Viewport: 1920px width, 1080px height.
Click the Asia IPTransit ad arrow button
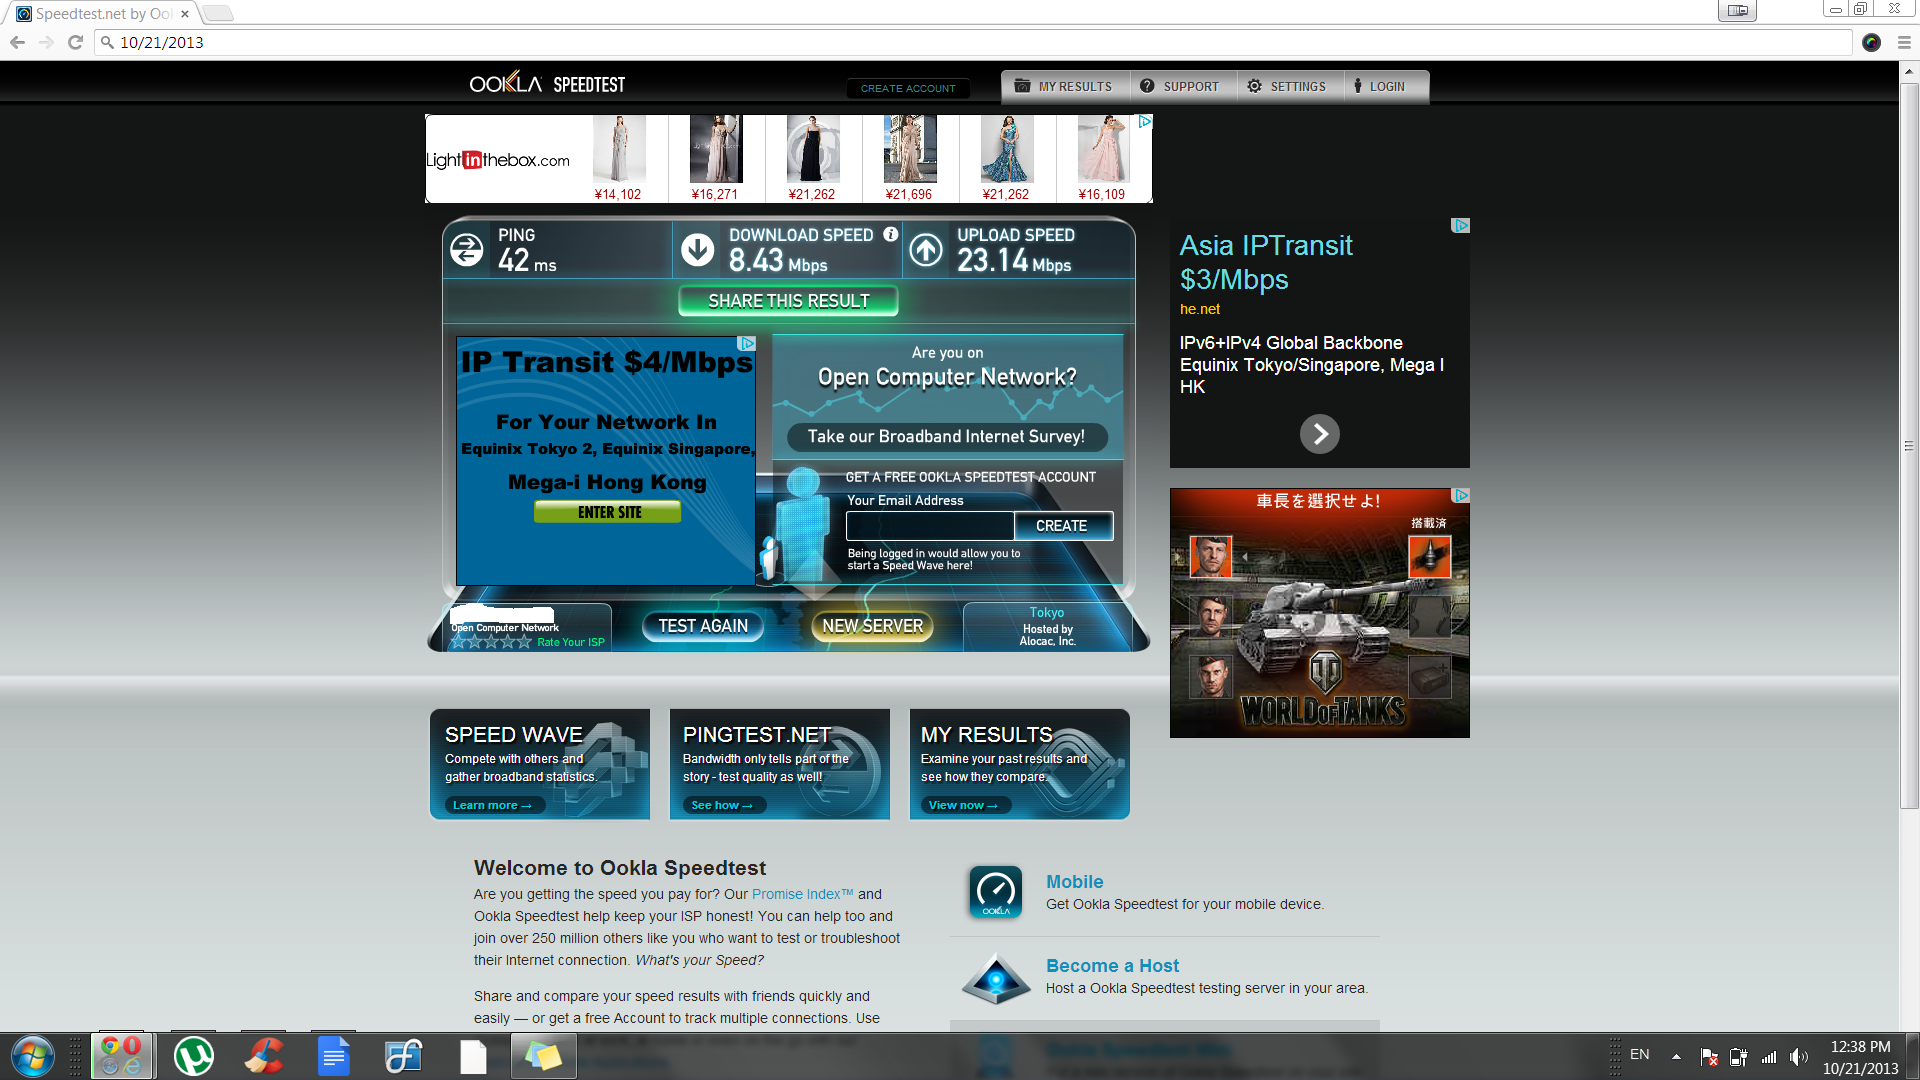click(x=1319, y=434)
